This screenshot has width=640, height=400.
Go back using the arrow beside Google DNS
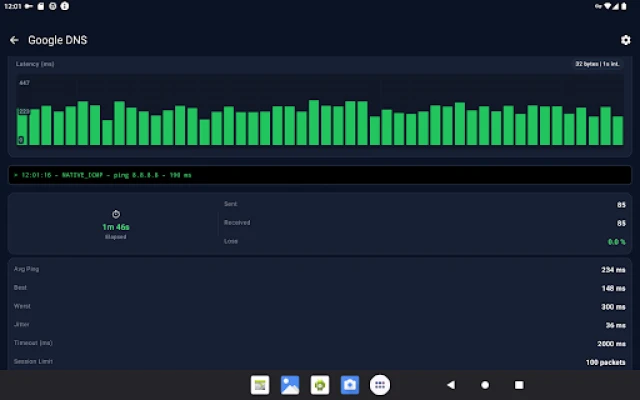click(x=14, y=40)
